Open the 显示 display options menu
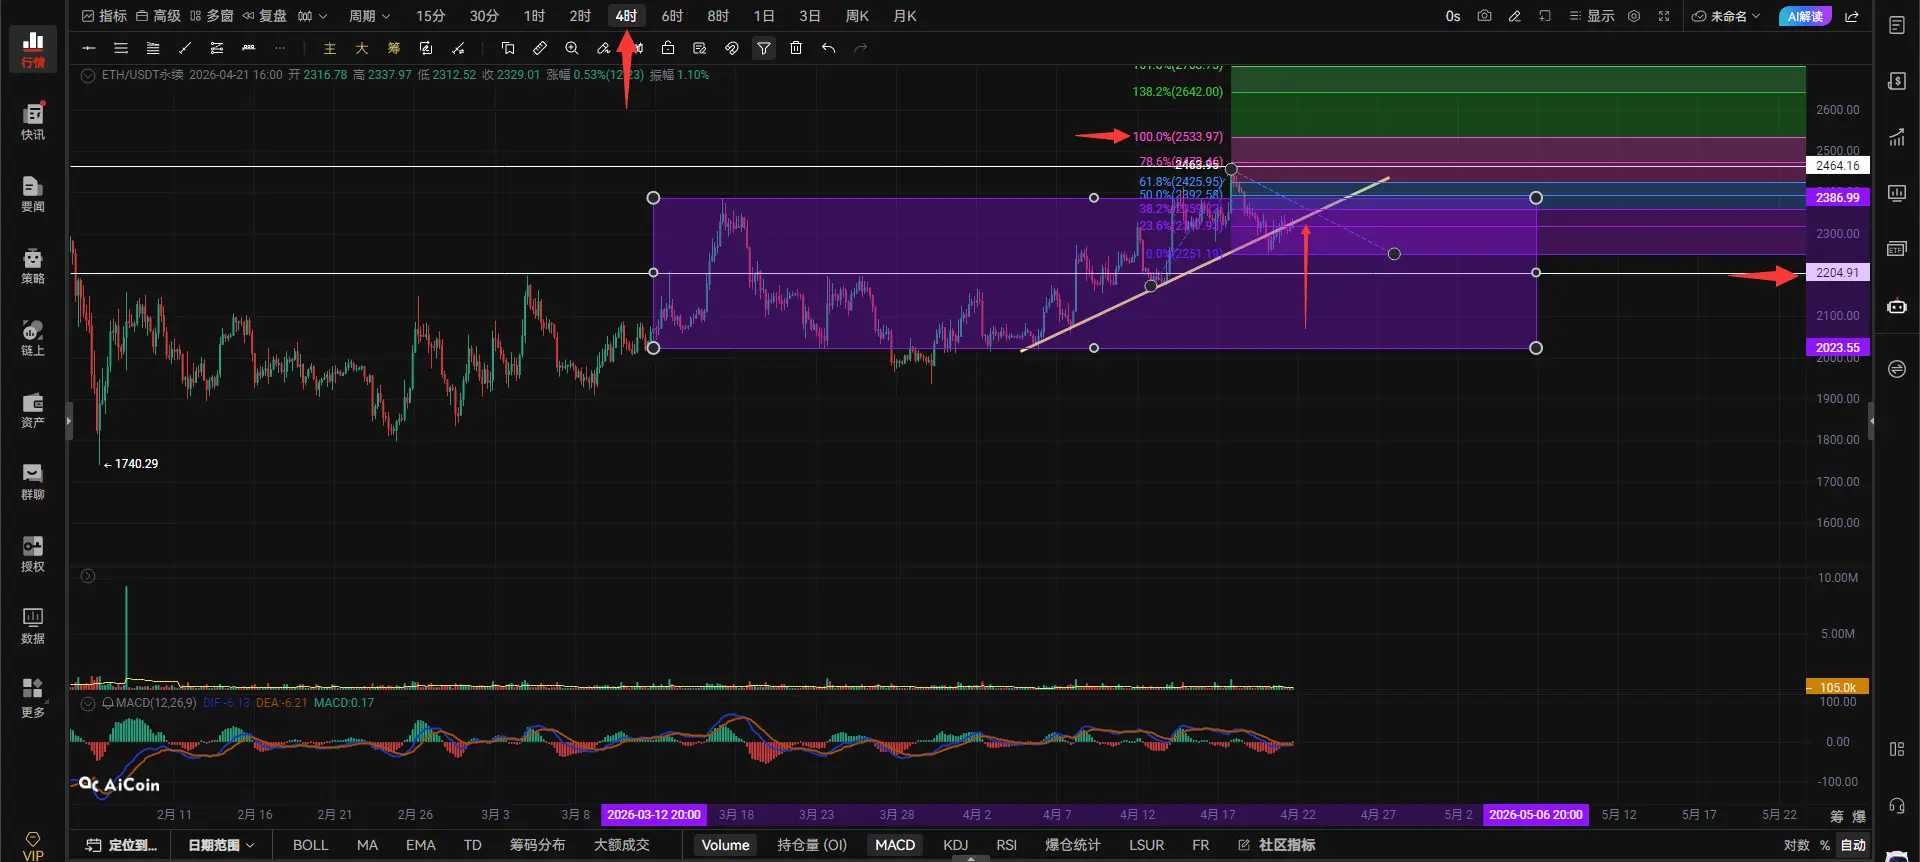Screen dimensions: 1920x862 pos(1592,16)
